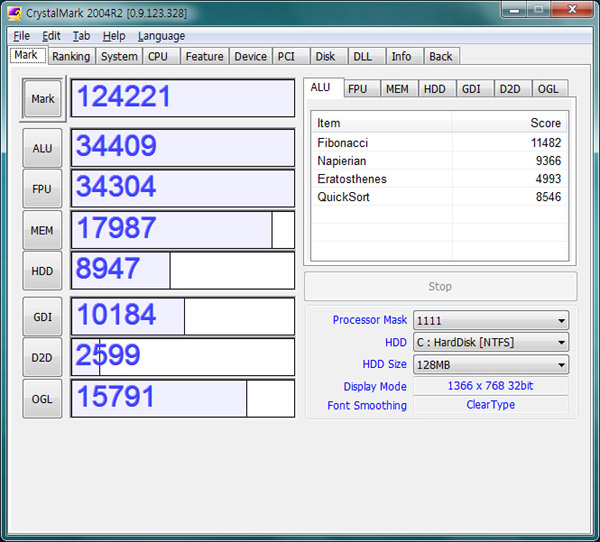Run the HDD benchmark button
Image resolution: width=600 pixels, height=542 pixels.
(42, 270)
